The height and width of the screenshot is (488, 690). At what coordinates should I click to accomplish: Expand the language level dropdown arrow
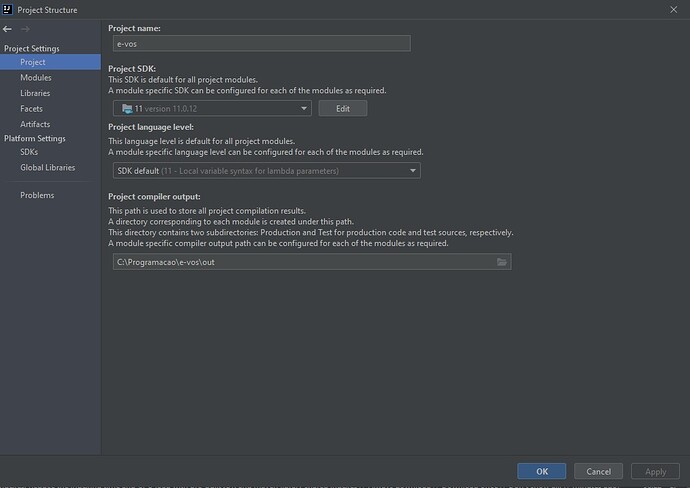[413, 171]
